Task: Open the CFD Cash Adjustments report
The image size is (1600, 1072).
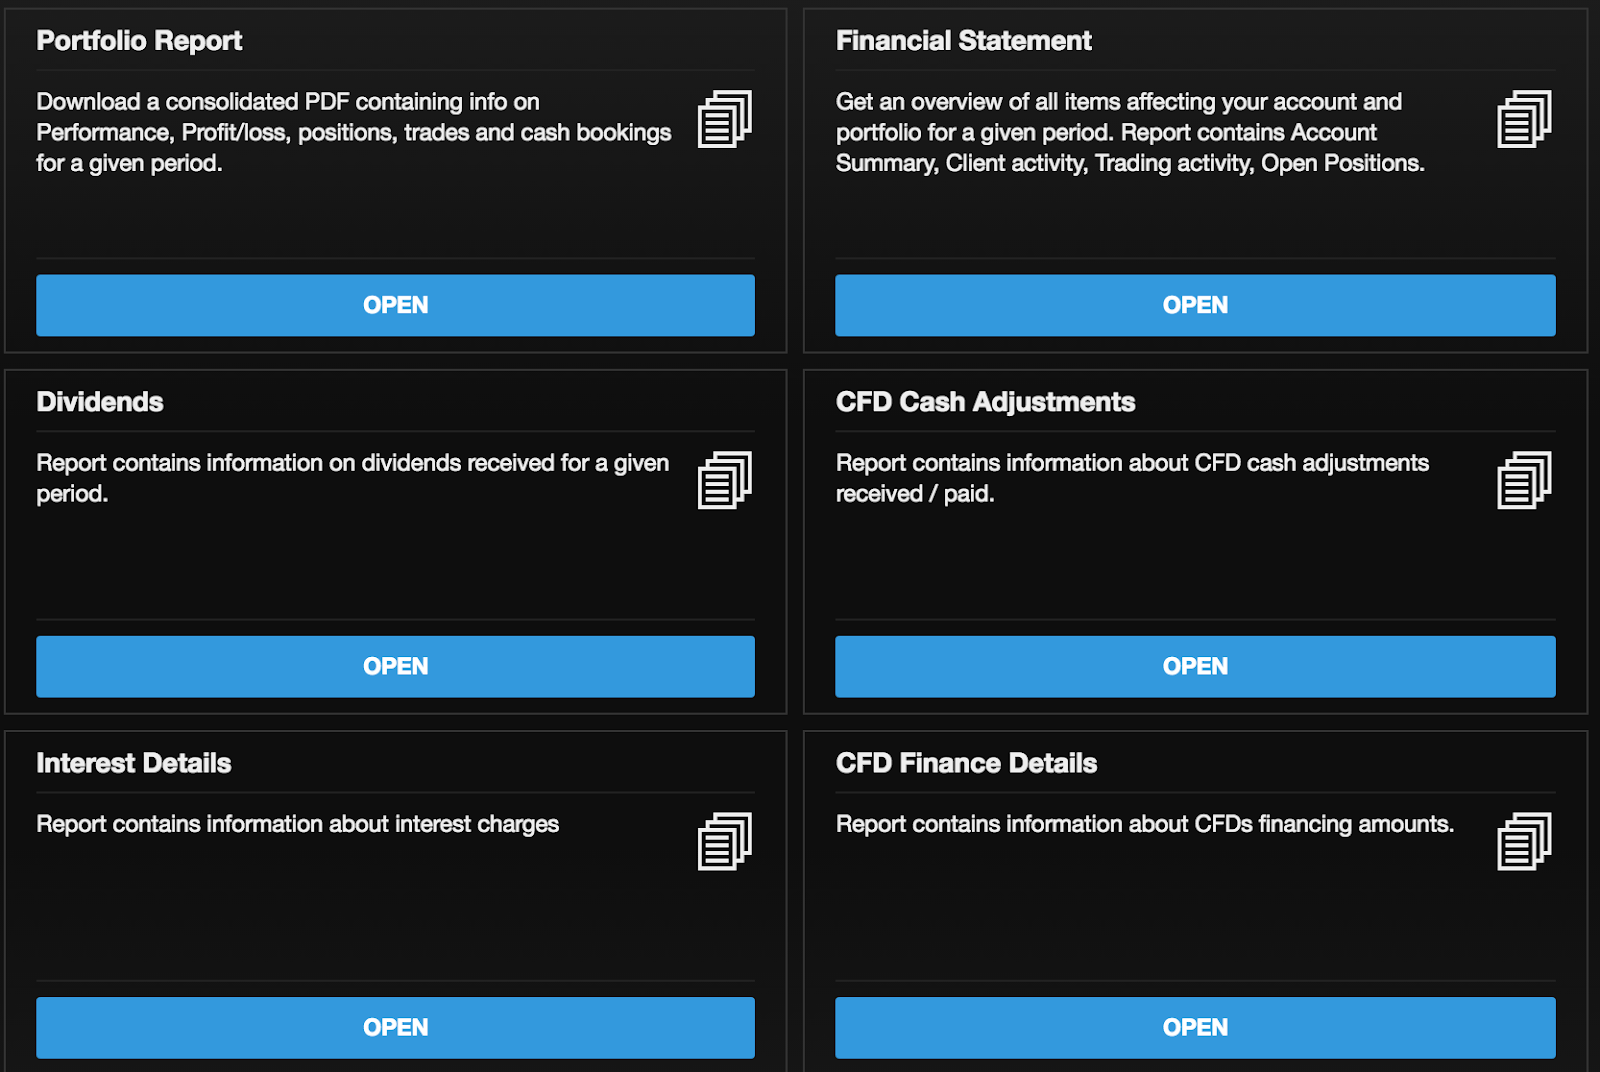Action: click(x=1195, y=666)
